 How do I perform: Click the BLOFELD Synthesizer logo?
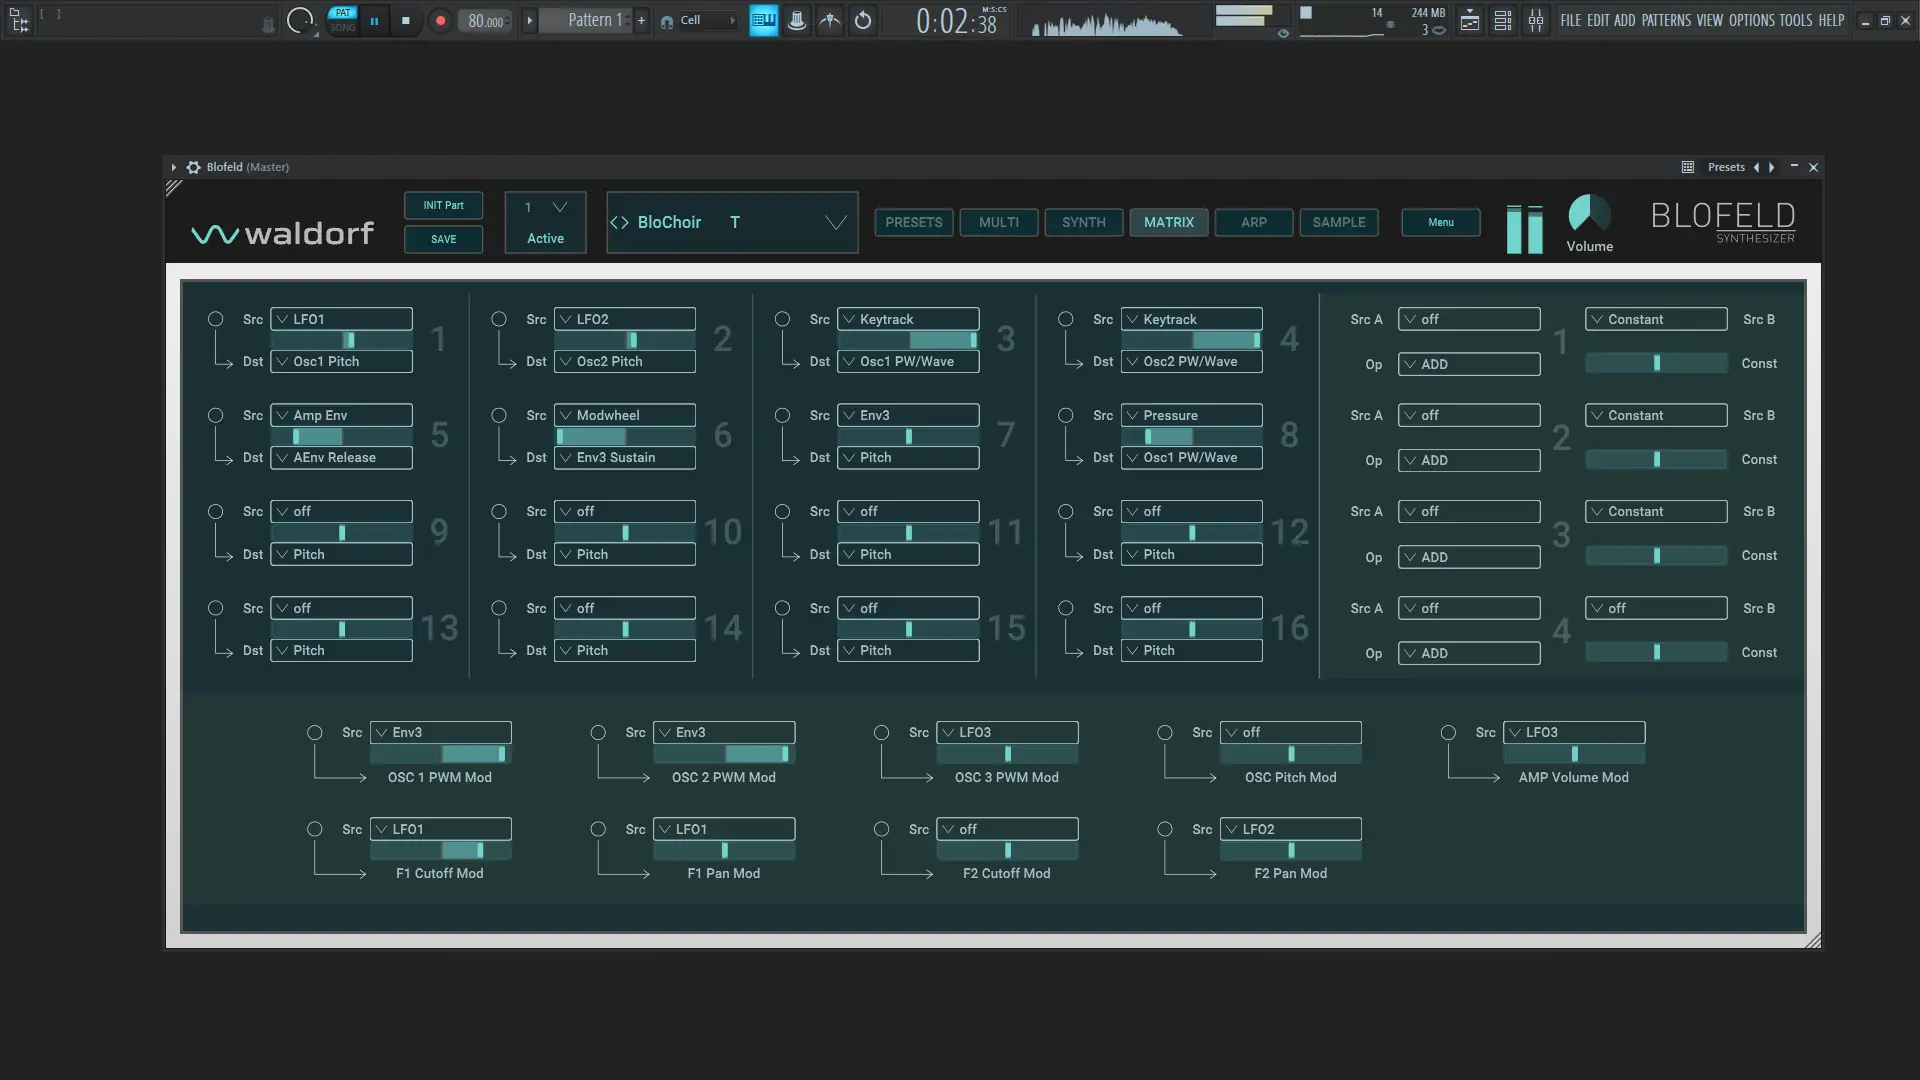(x=1722, y=222)
